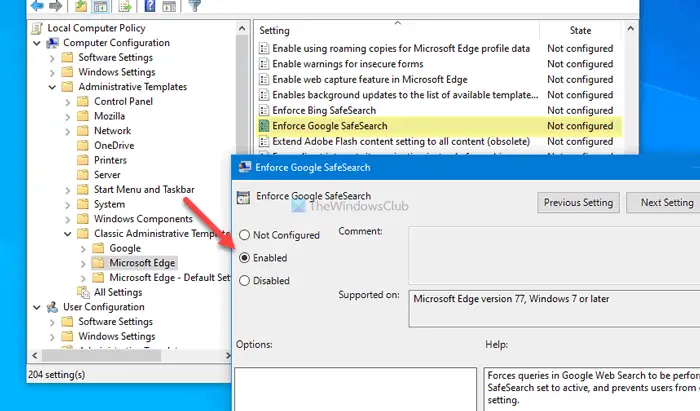Expand the Windows Components tree node
The image size is (700, 411).
click(x=68, y=220)
